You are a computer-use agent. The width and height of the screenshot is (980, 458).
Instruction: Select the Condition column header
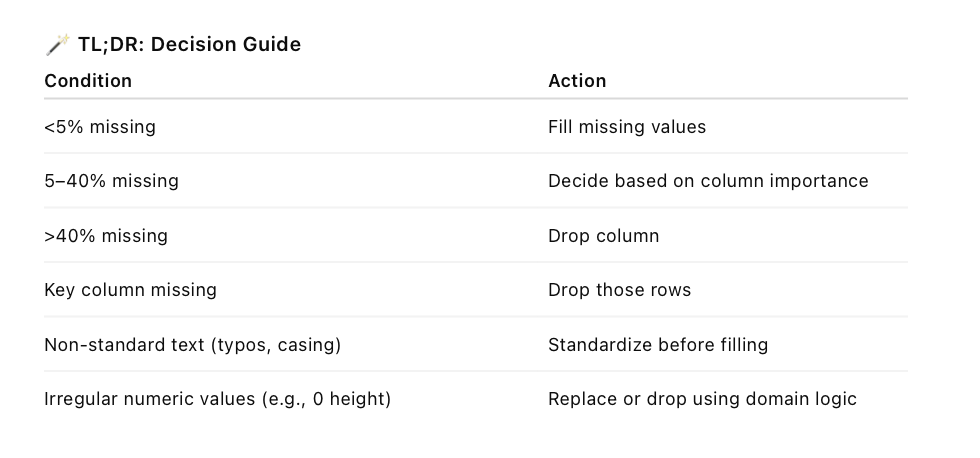coord(88,81)
